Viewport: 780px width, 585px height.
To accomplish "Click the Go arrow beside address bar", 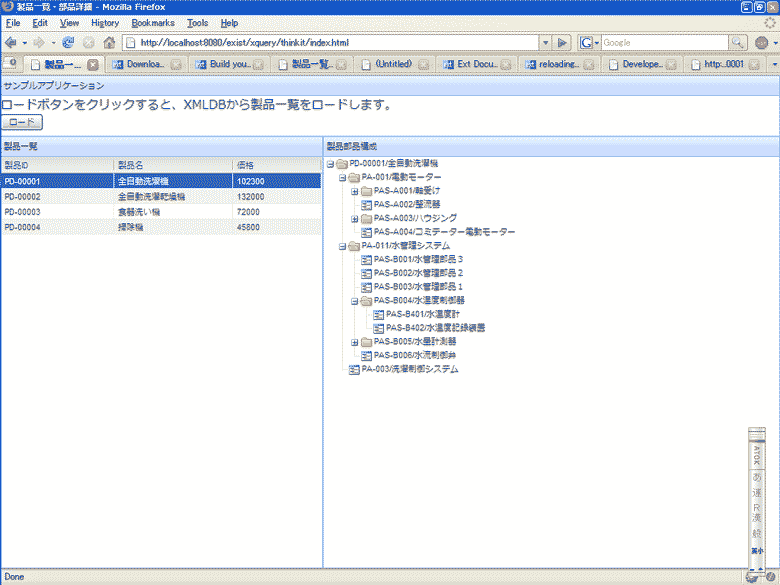I will point(563,43).
